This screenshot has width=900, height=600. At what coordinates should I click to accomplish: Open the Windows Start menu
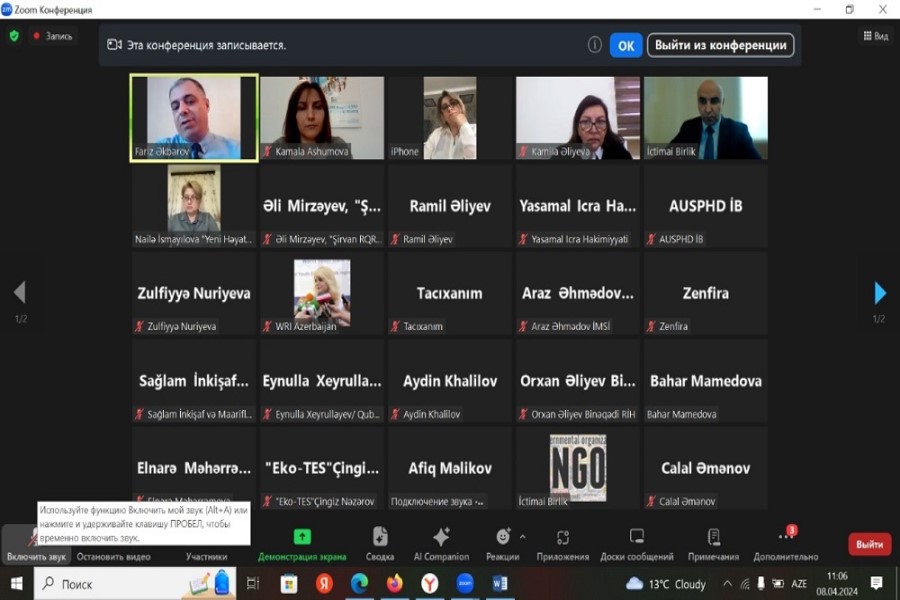pos(16,584)
